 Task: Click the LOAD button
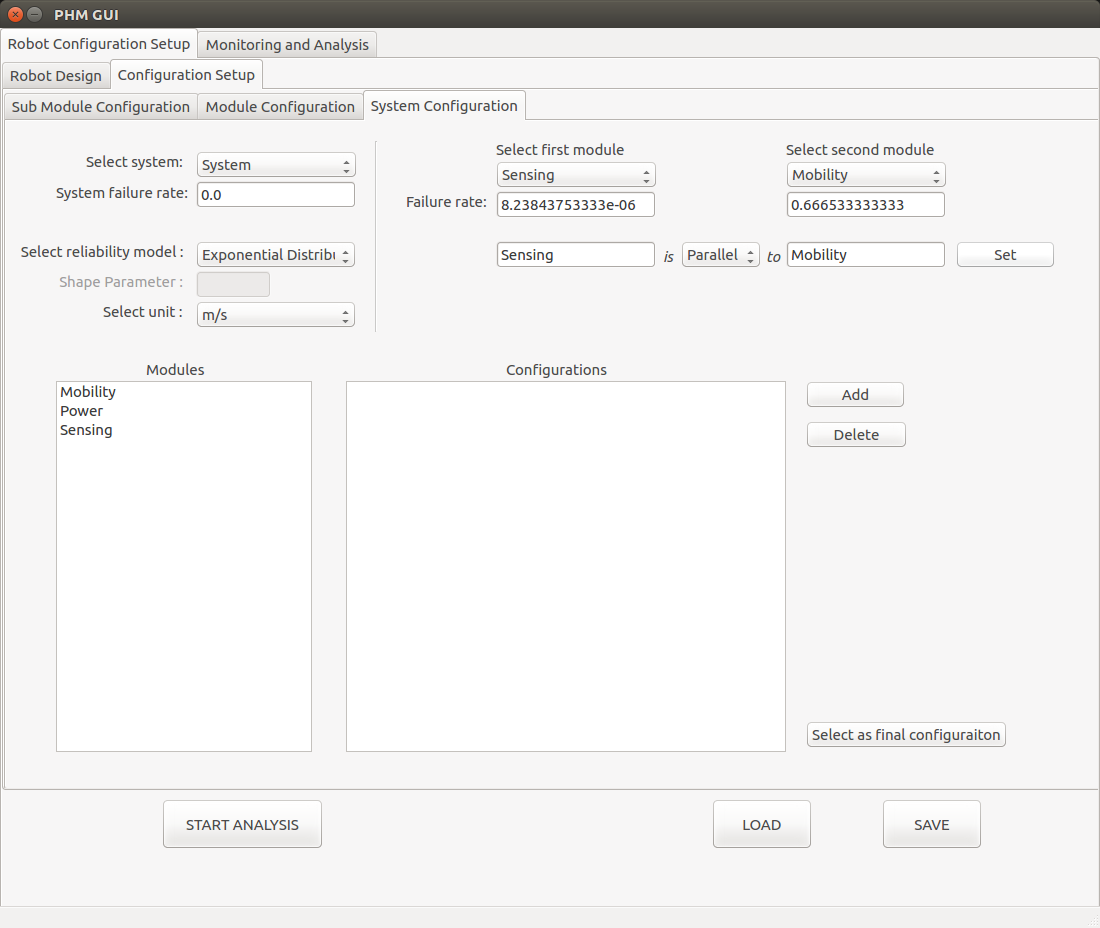762,824
